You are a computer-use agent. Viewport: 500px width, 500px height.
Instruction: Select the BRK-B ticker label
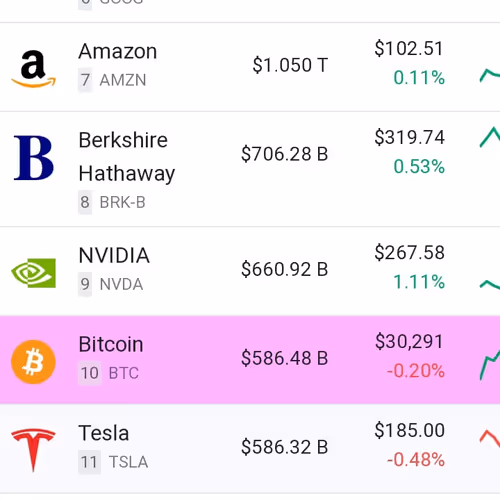[122, 202]
